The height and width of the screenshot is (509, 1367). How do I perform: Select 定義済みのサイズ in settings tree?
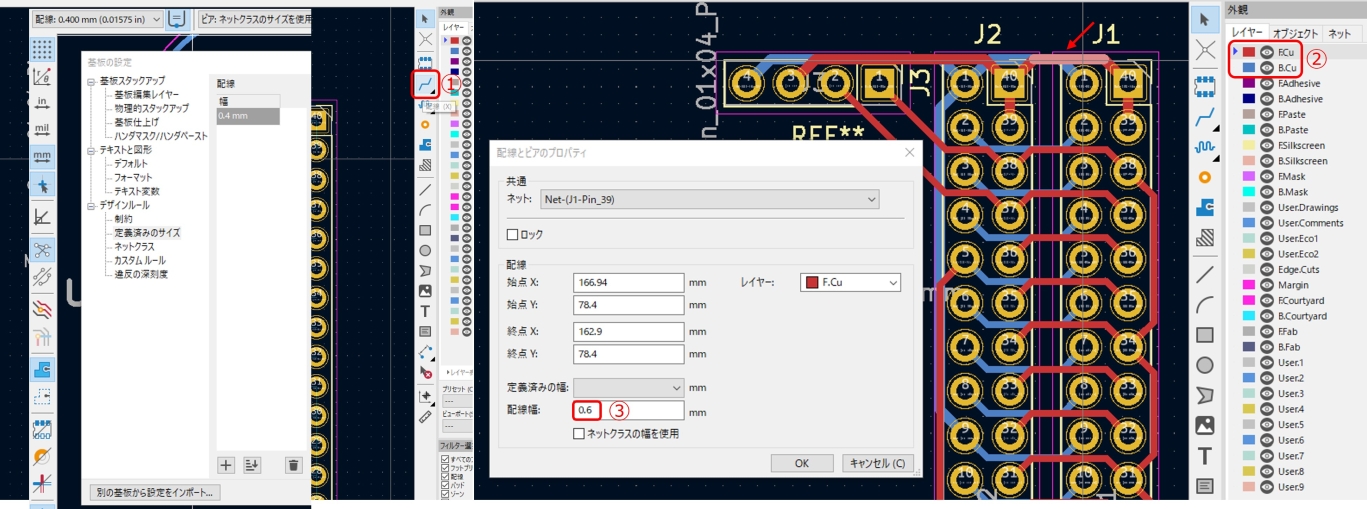click(147, 232)
